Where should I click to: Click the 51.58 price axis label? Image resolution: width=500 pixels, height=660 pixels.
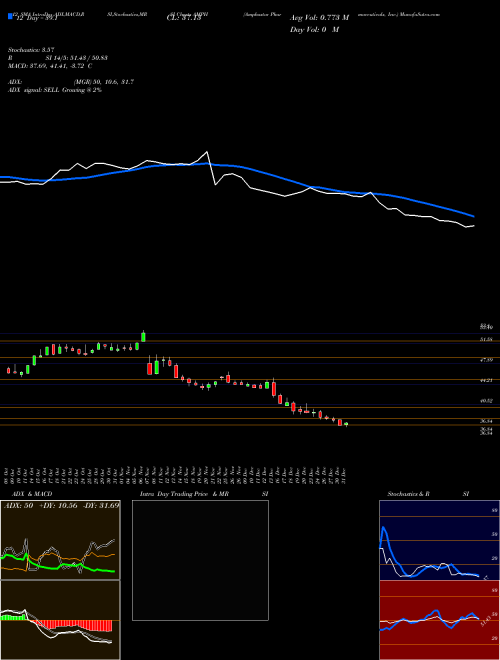click(487, 339)
